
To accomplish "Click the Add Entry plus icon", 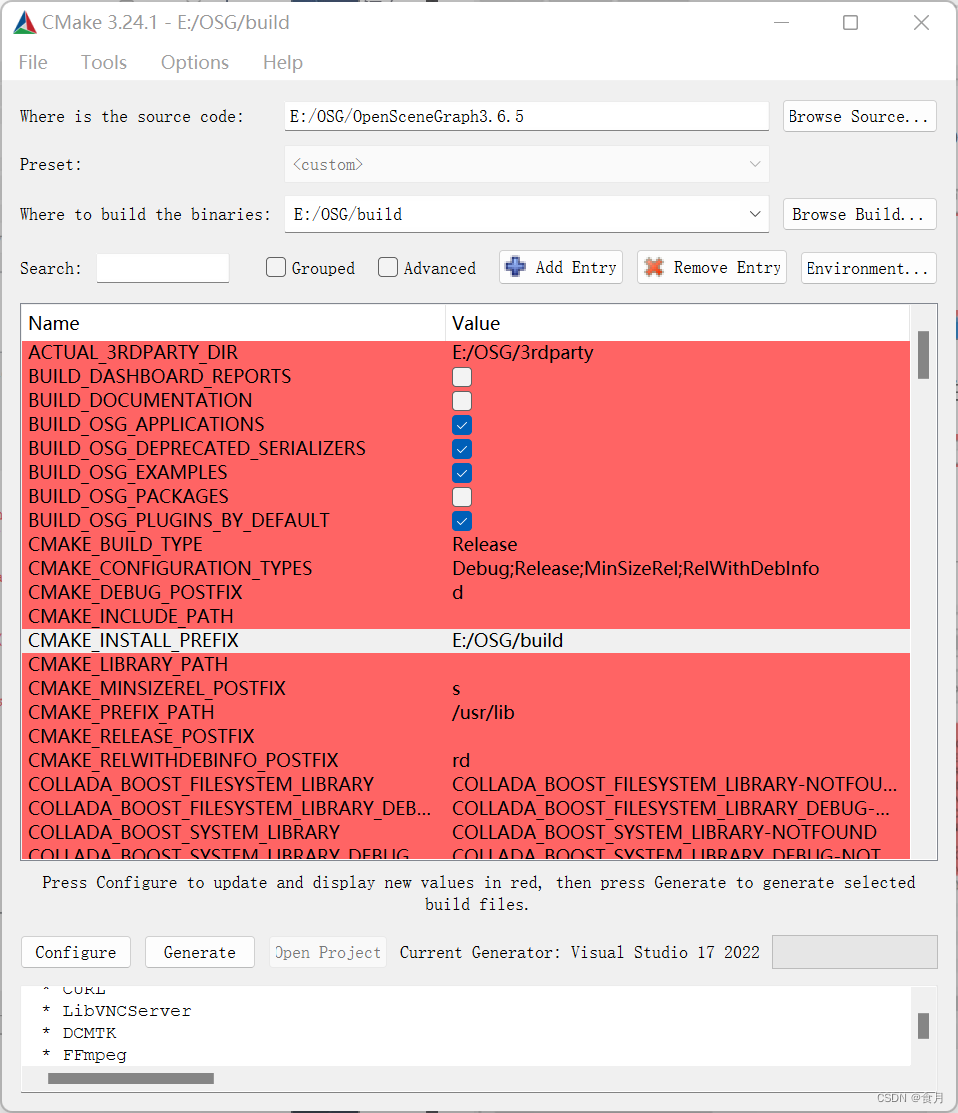I will [x=515, y=267].
